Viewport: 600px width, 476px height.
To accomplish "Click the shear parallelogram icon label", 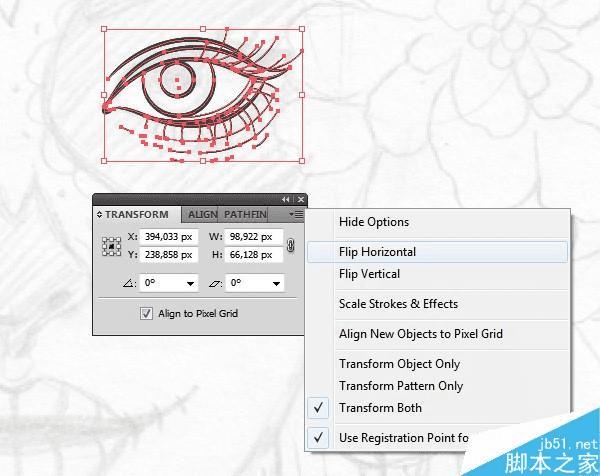I will coord(216,284).
